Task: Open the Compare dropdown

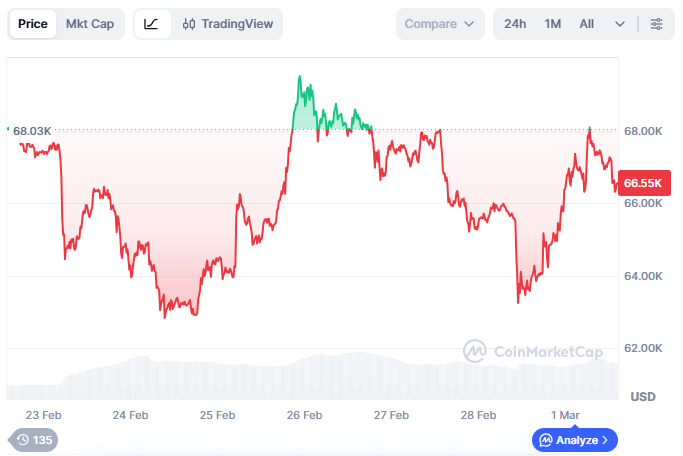Action: click(x=440, y=24)
